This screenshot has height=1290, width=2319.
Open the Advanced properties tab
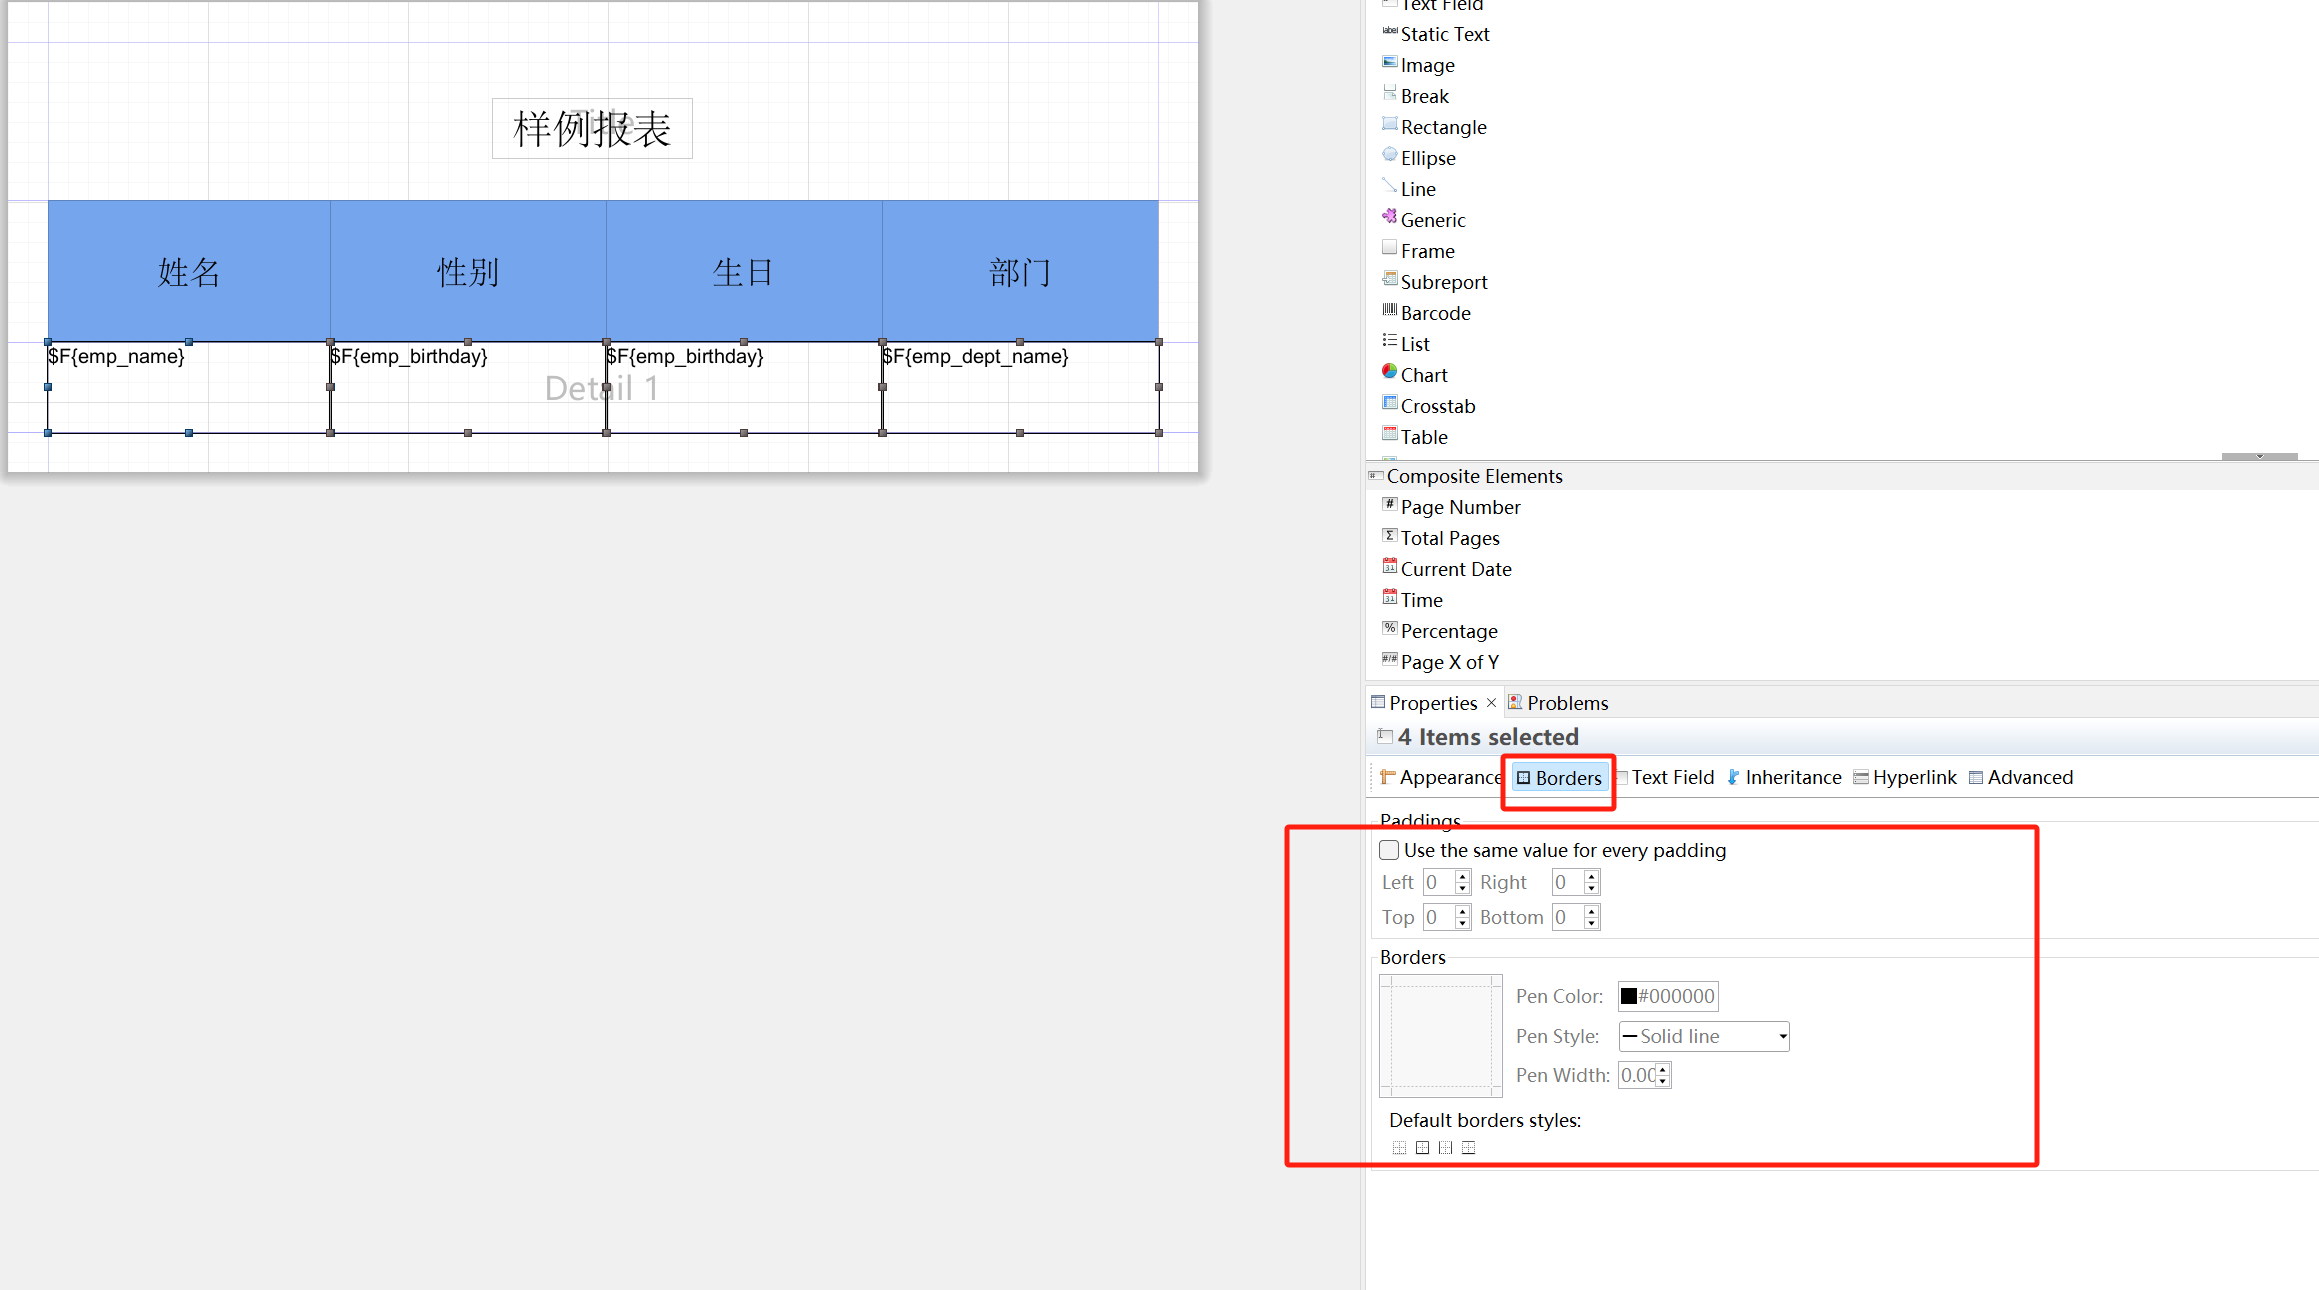2029,777
